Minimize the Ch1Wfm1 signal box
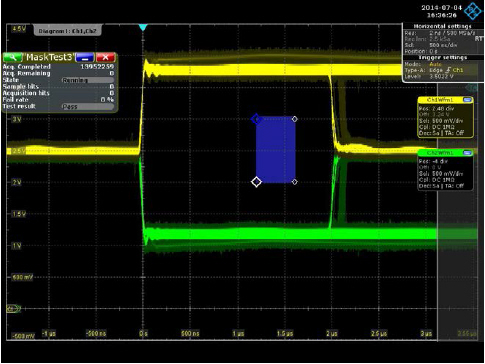 click(467, 100)
